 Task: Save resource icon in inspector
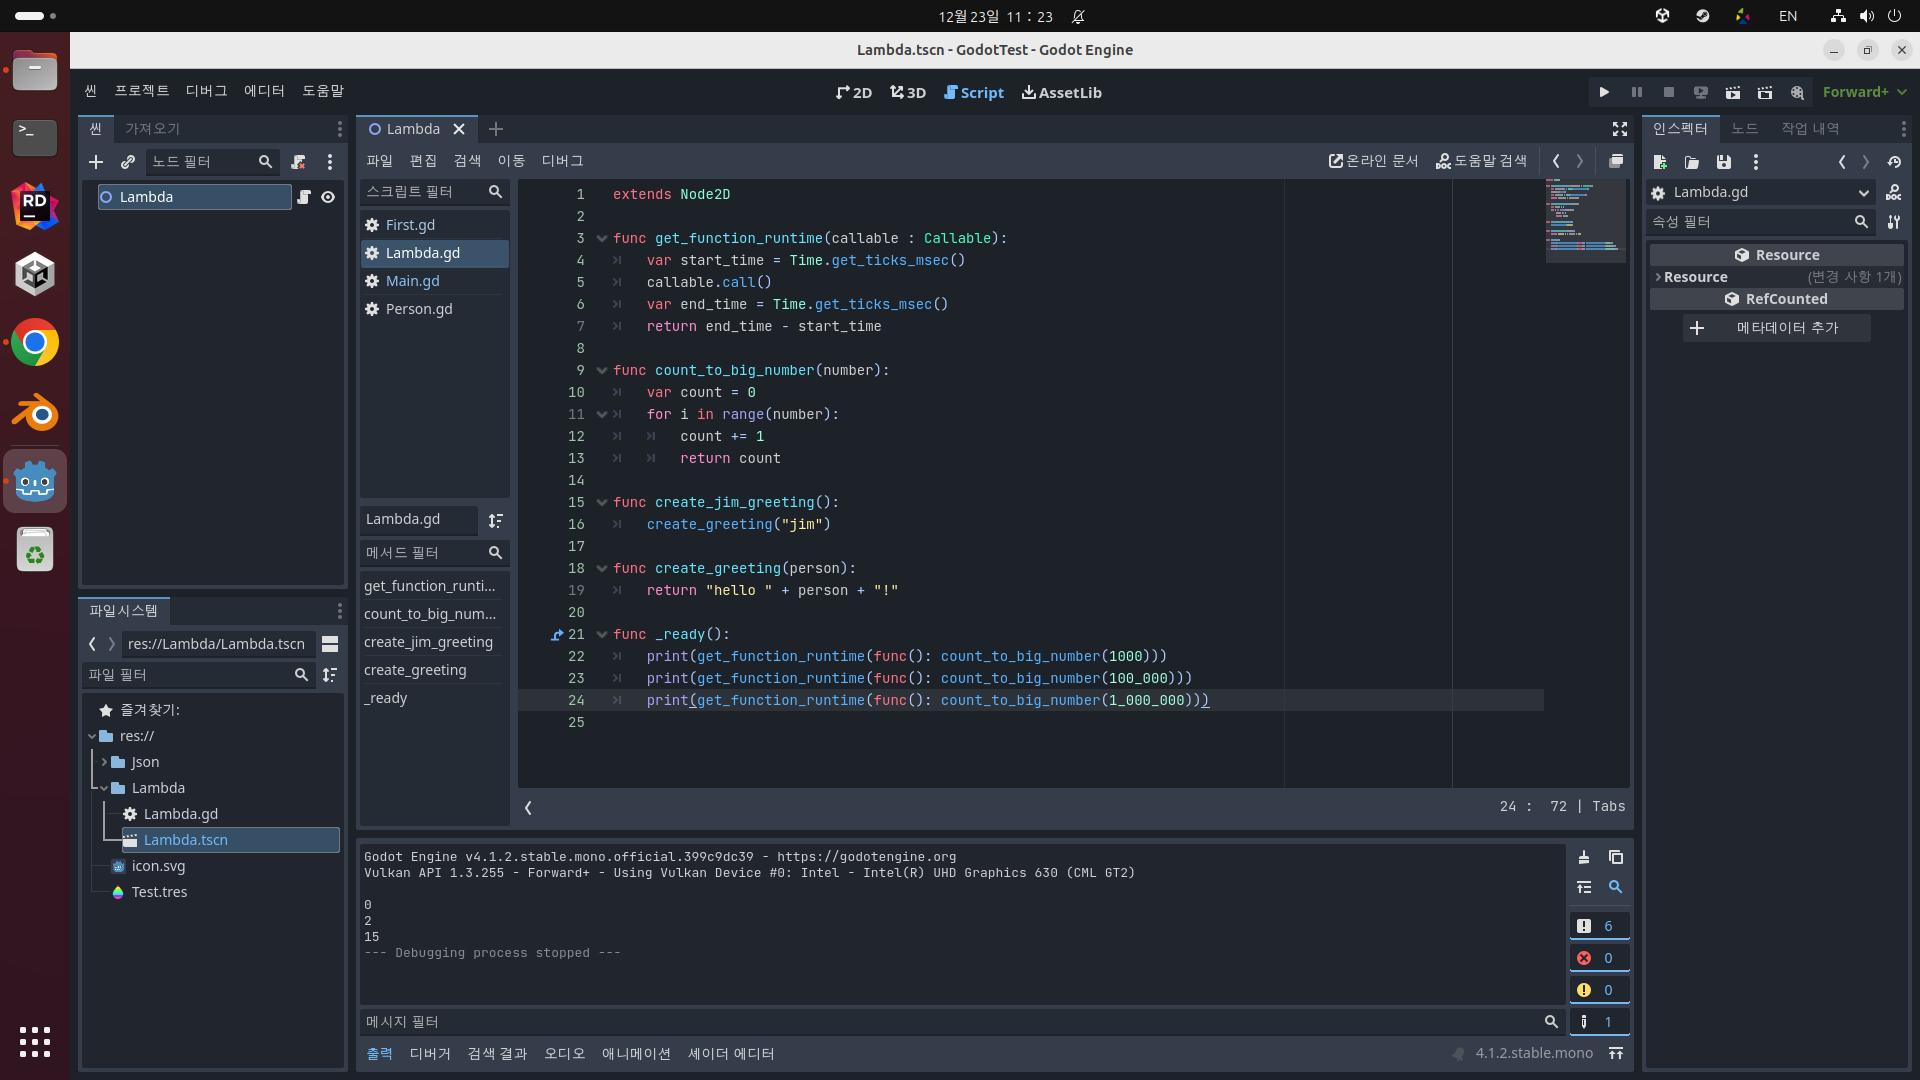(x=1724, y=162)
